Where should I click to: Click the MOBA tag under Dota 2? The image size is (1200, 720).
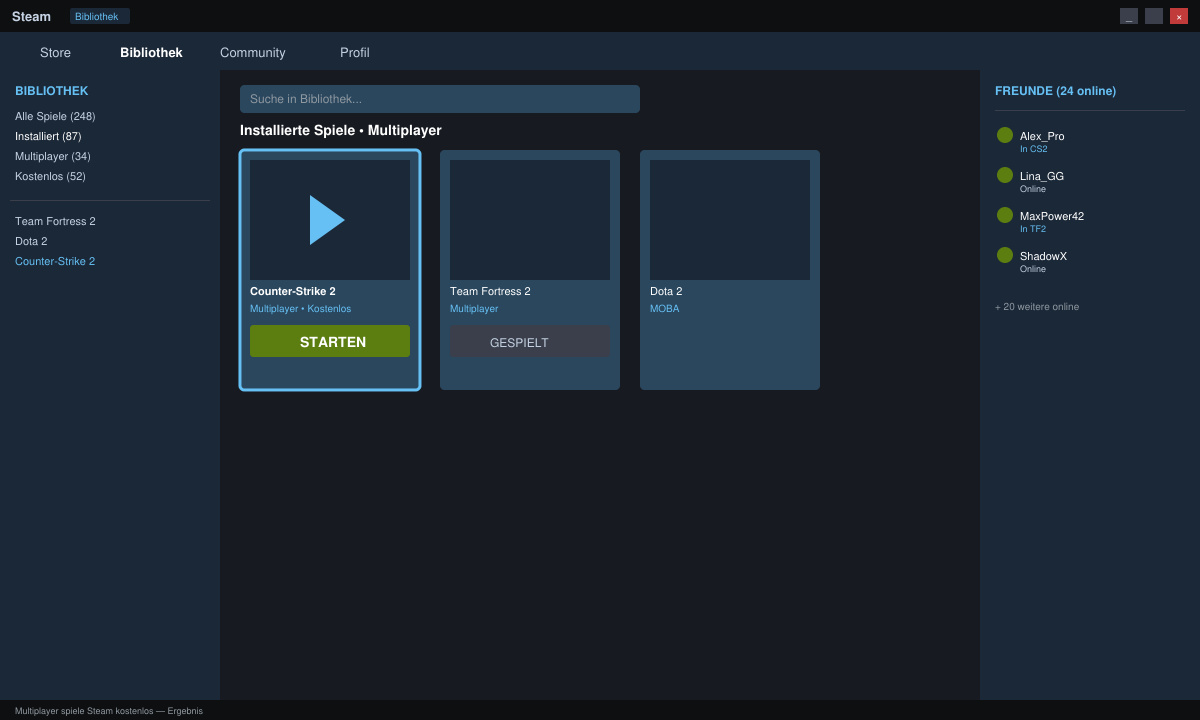coord(664,308)
